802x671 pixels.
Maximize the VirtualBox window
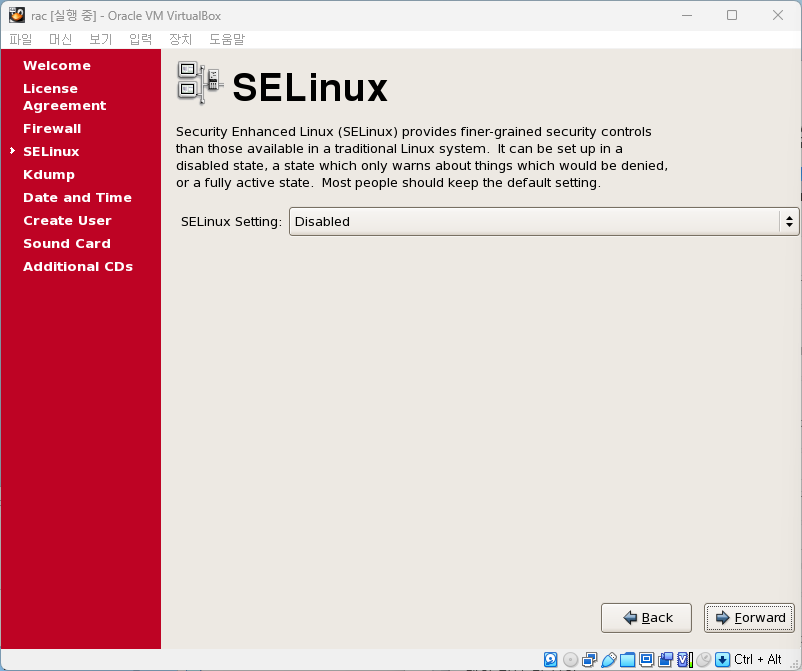point(732,15)
